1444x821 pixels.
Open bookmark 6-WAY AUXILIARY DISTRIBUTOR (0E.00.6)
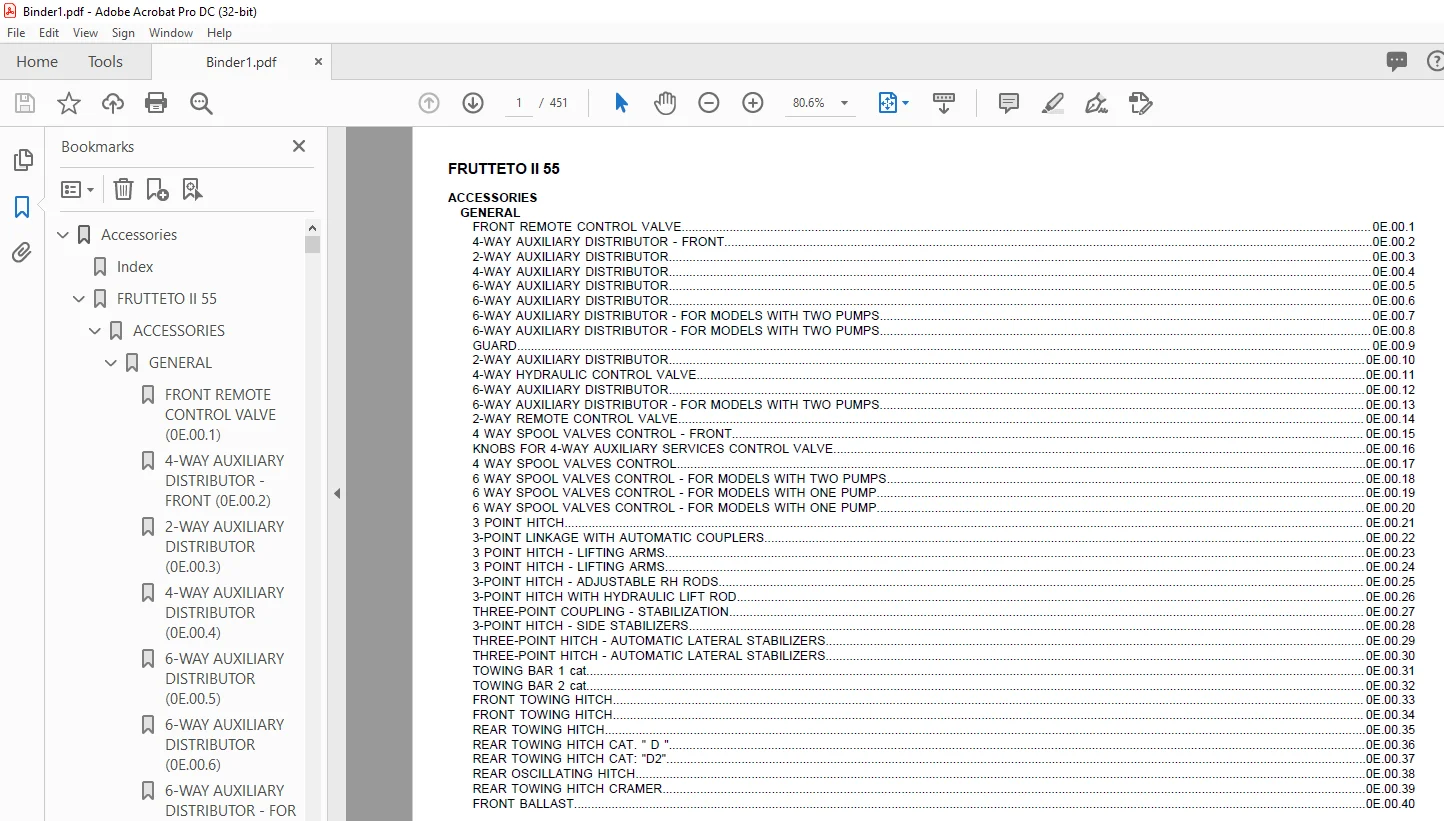click(x=224, y=745)
